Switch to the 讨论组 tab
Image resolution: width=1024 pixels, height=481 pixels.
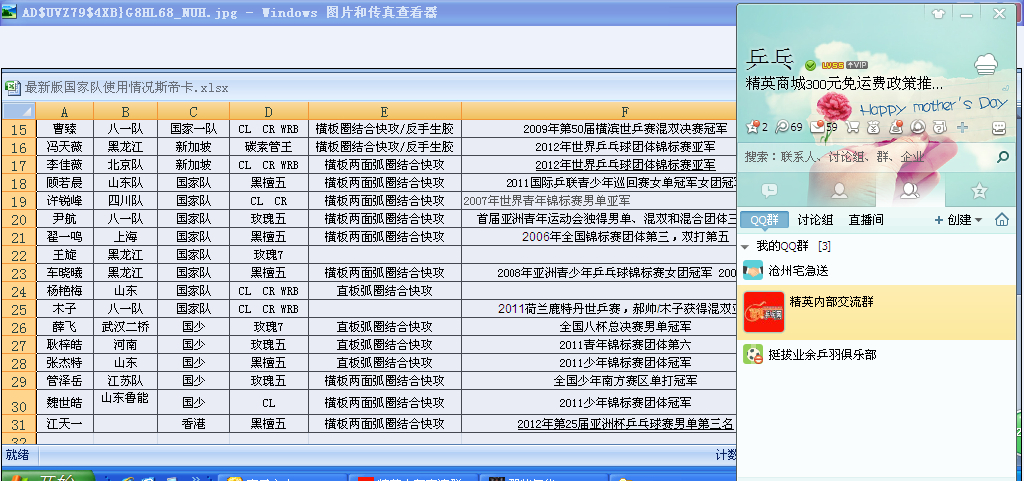pyautogui.click(x=815, y=220)
